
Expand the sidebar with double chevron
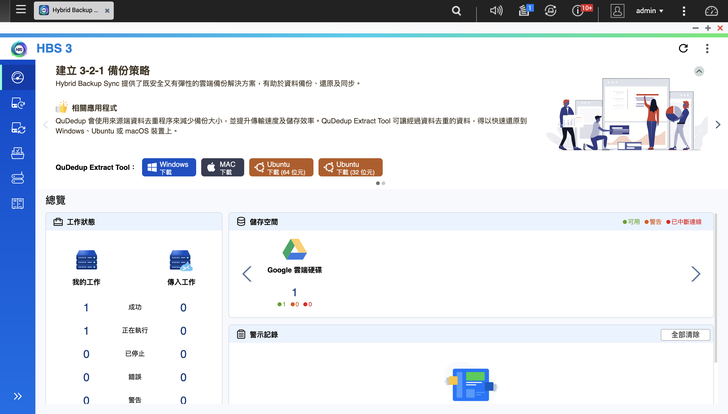pos(18,396)
